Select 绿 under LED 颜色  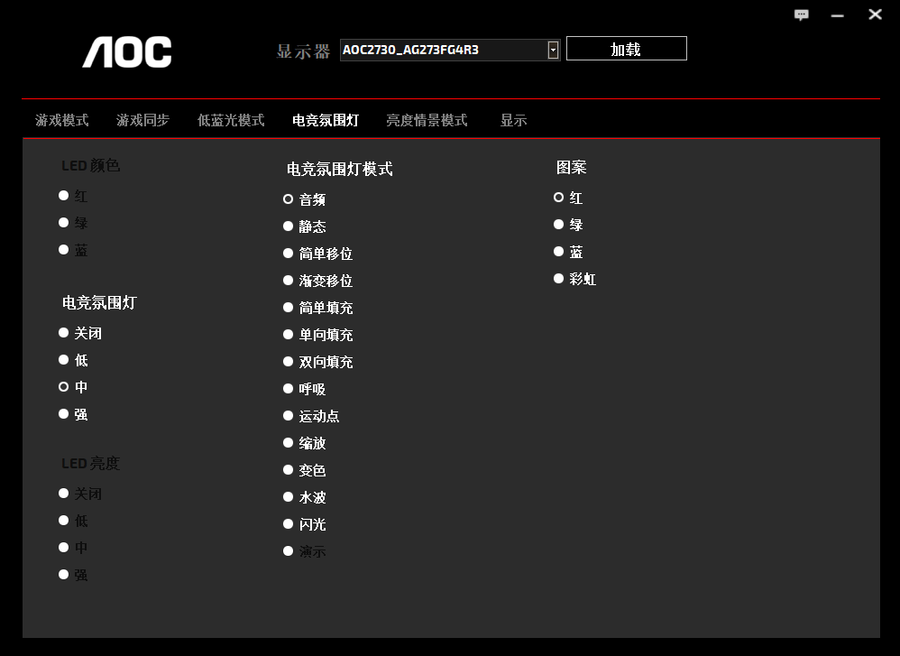pos(64,223)
